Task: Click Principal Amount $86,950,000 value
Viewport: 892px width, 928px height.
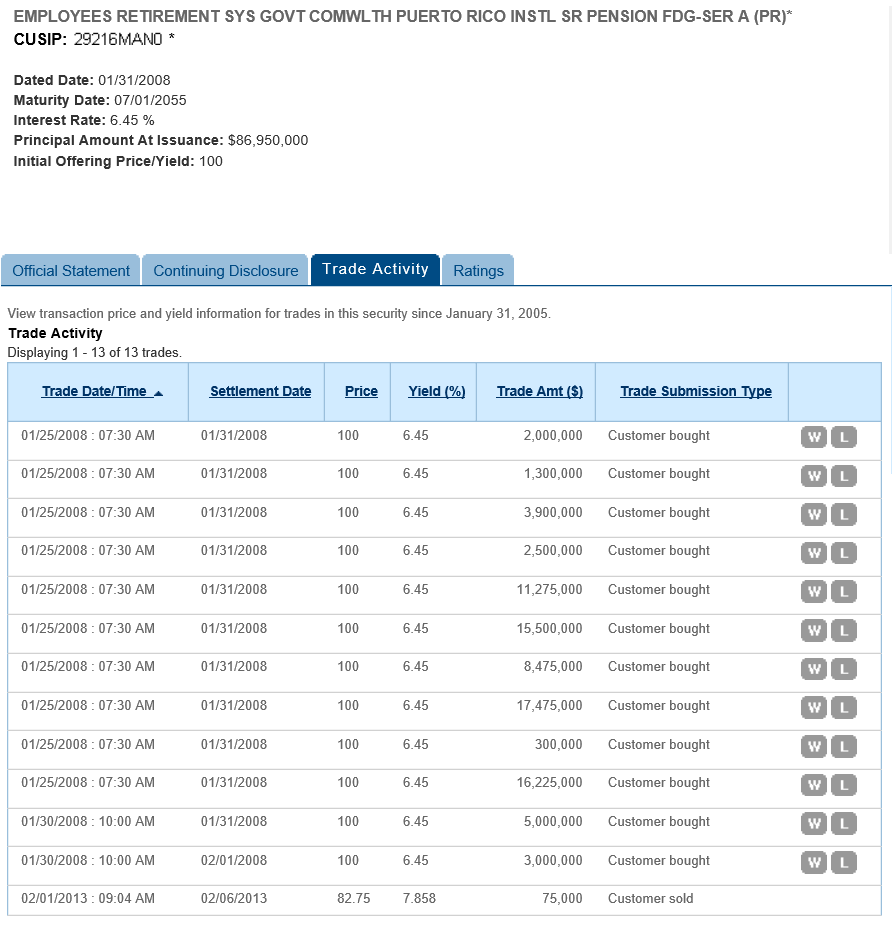Action: coord(268,140)
